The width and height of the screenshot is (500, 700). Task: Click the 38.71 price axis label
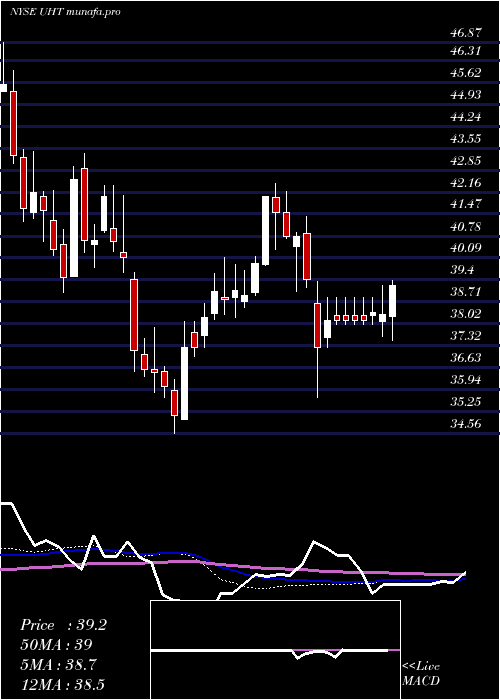[465, 292]
